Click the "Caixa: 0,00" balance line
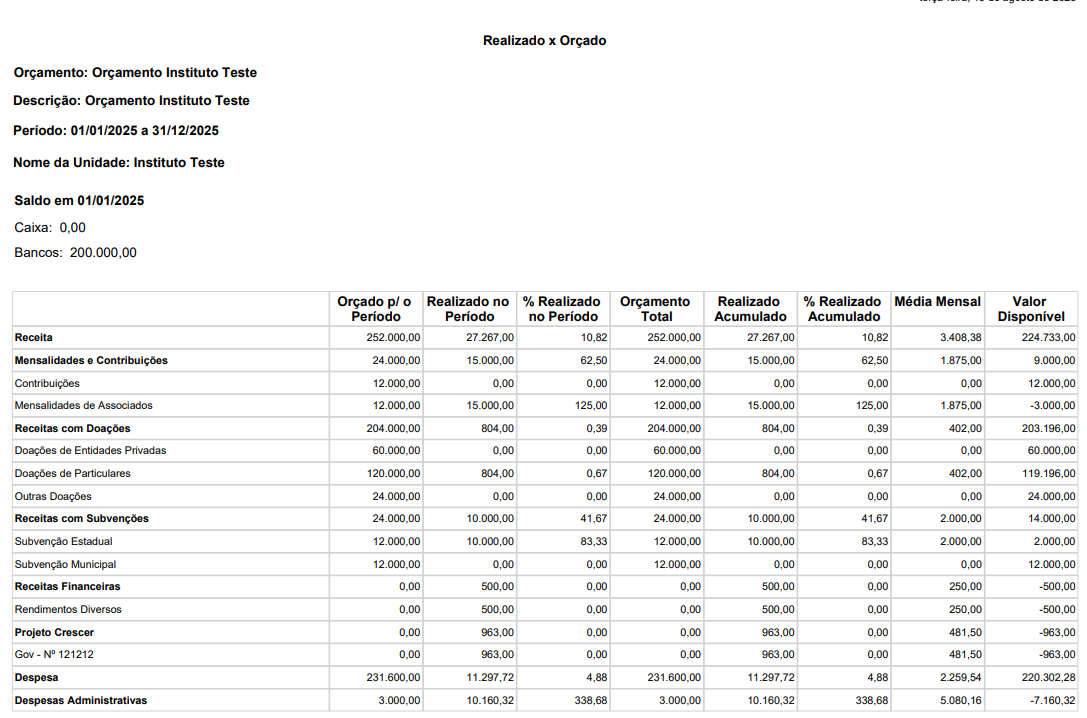This screenshot has height=718, width=1087. [50, 227]
